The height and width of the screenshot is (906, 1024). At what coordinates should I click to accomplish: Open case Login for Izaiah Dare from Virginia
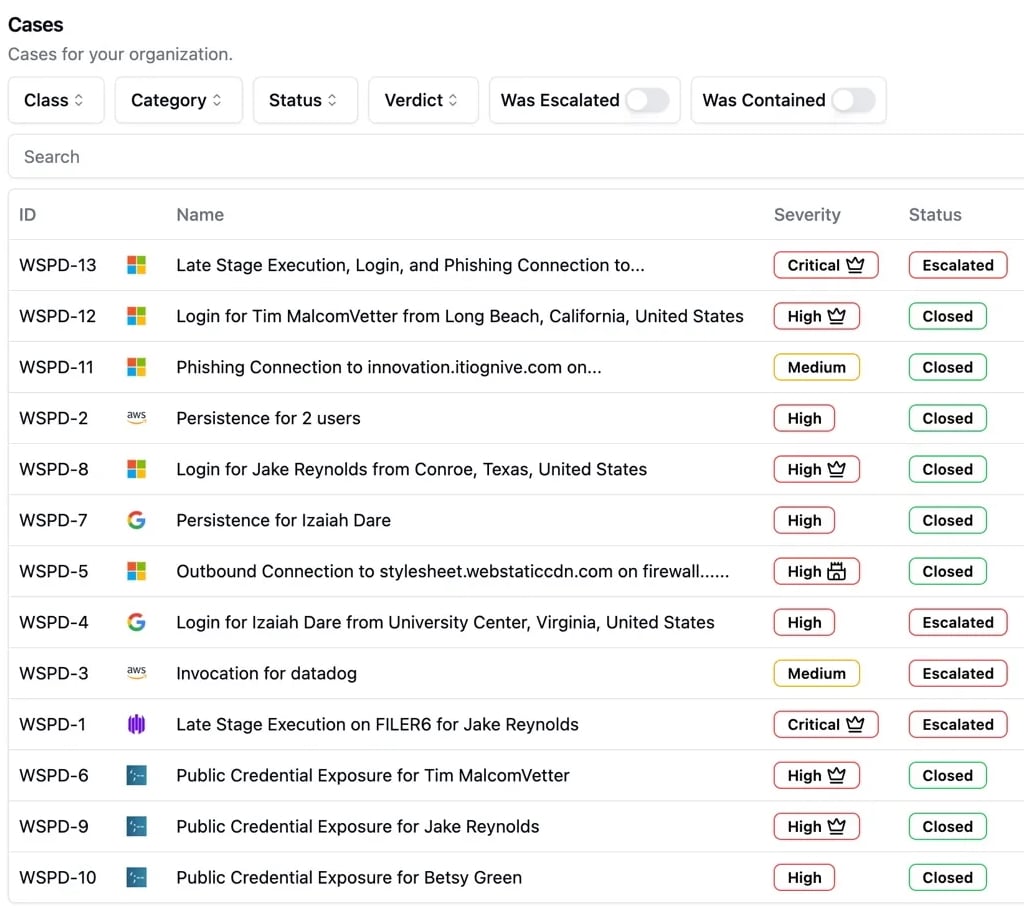tap(445, 623)
